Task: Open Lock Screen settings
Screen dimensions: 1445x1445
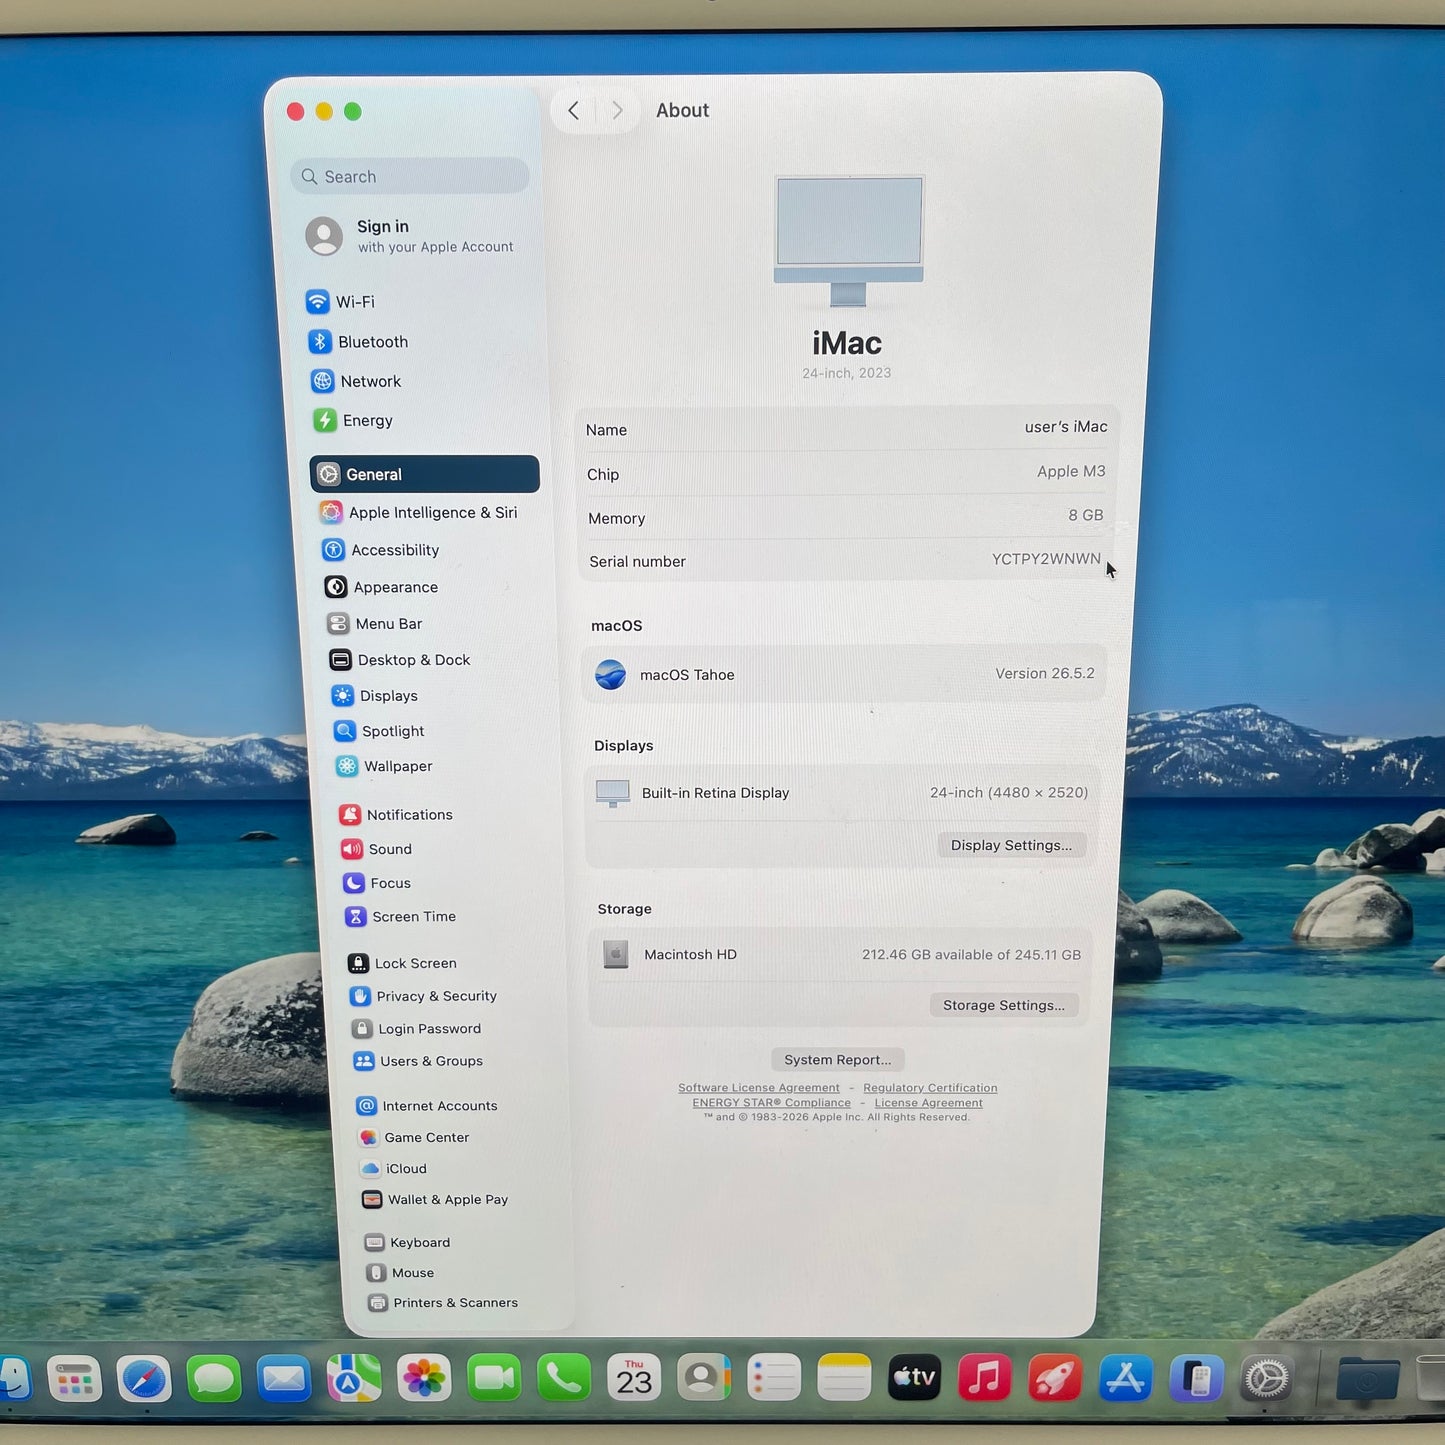Action: [402, 963]
